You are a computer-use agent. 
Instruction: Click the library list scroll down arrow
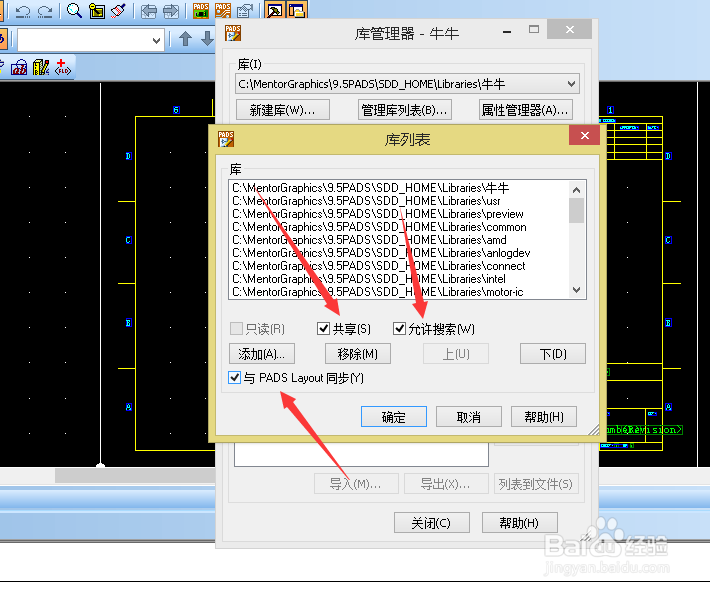pyautogui.click(x=576, y=290)
